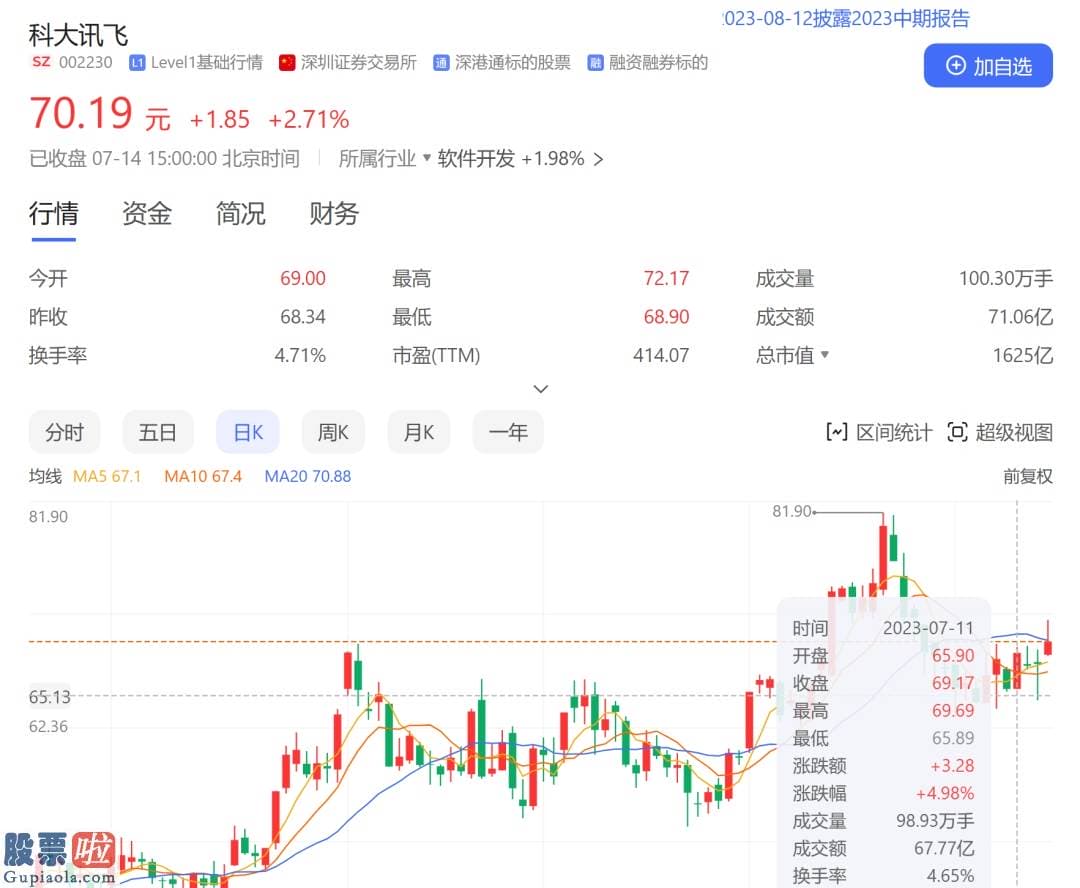This screenshot has width=1080, height=888.
Task: Open the 2023中期报告 disclosure link
Action: [846, 19]
